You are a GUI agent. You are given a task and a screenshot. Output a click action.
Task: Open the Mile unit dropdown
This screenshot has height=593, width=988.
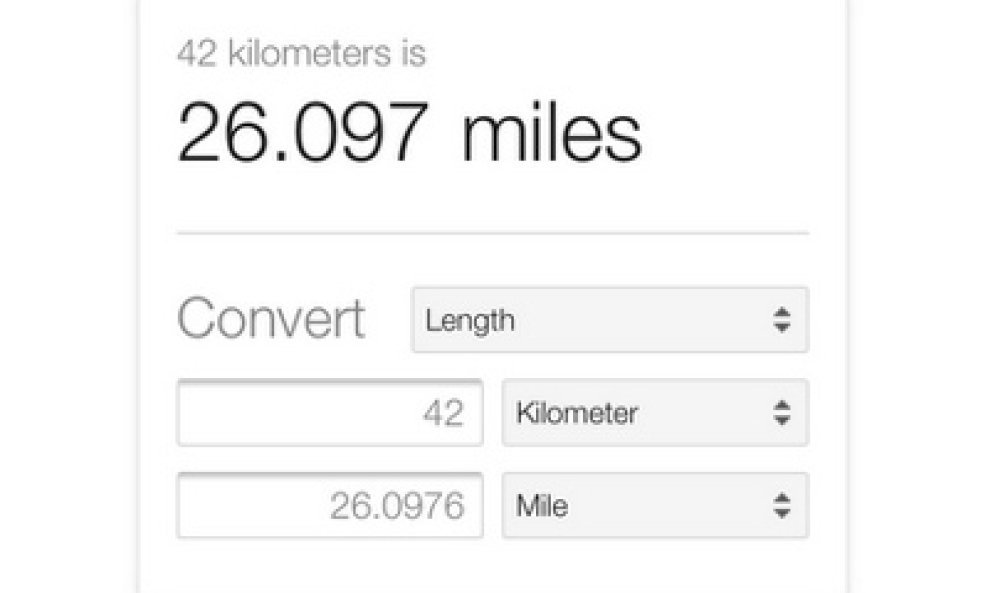(655, 505)
